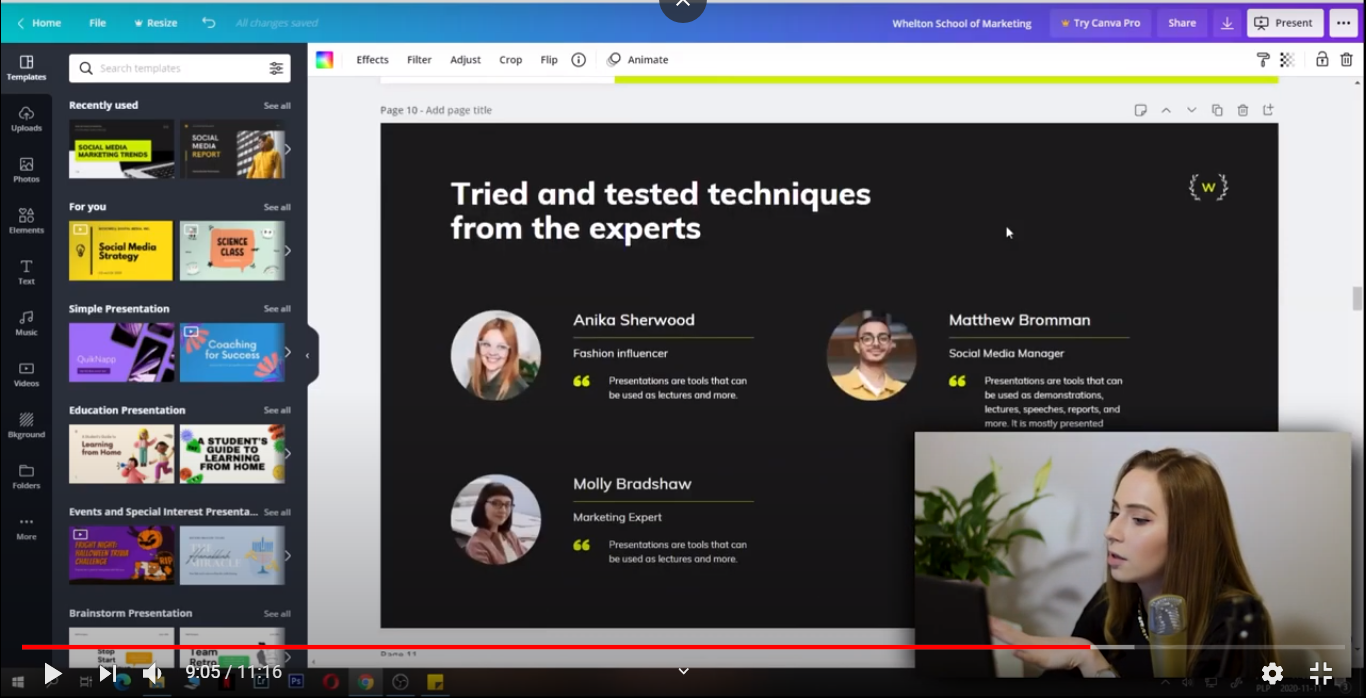The height and width of the screenshot is (698, 1366).
Task: Undo the last change
Action: [x=208, y=22]
